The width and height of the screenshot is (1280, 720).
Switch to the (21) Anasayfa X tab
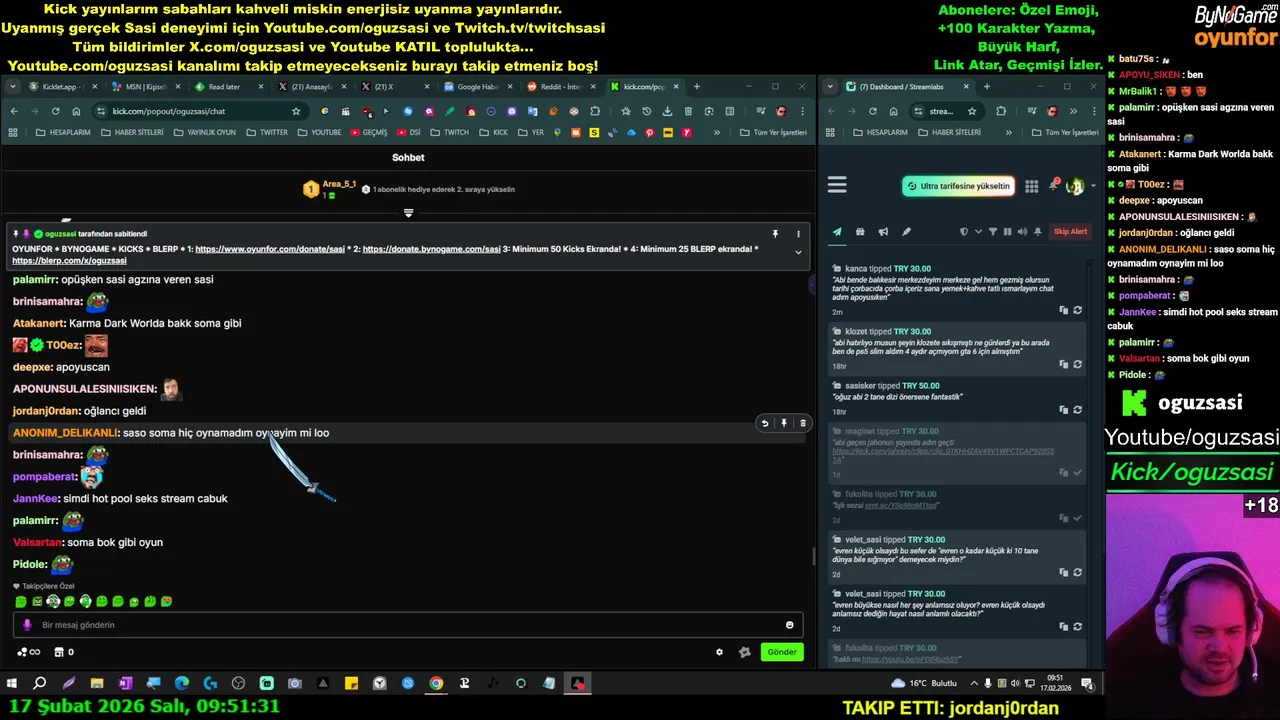tap(312, 87)
